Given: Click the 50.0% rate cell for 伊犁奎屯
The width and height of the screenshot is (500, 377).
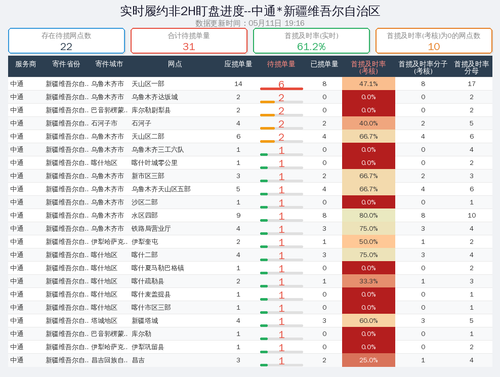Looking at the screenshot, I should click(368, 242).
